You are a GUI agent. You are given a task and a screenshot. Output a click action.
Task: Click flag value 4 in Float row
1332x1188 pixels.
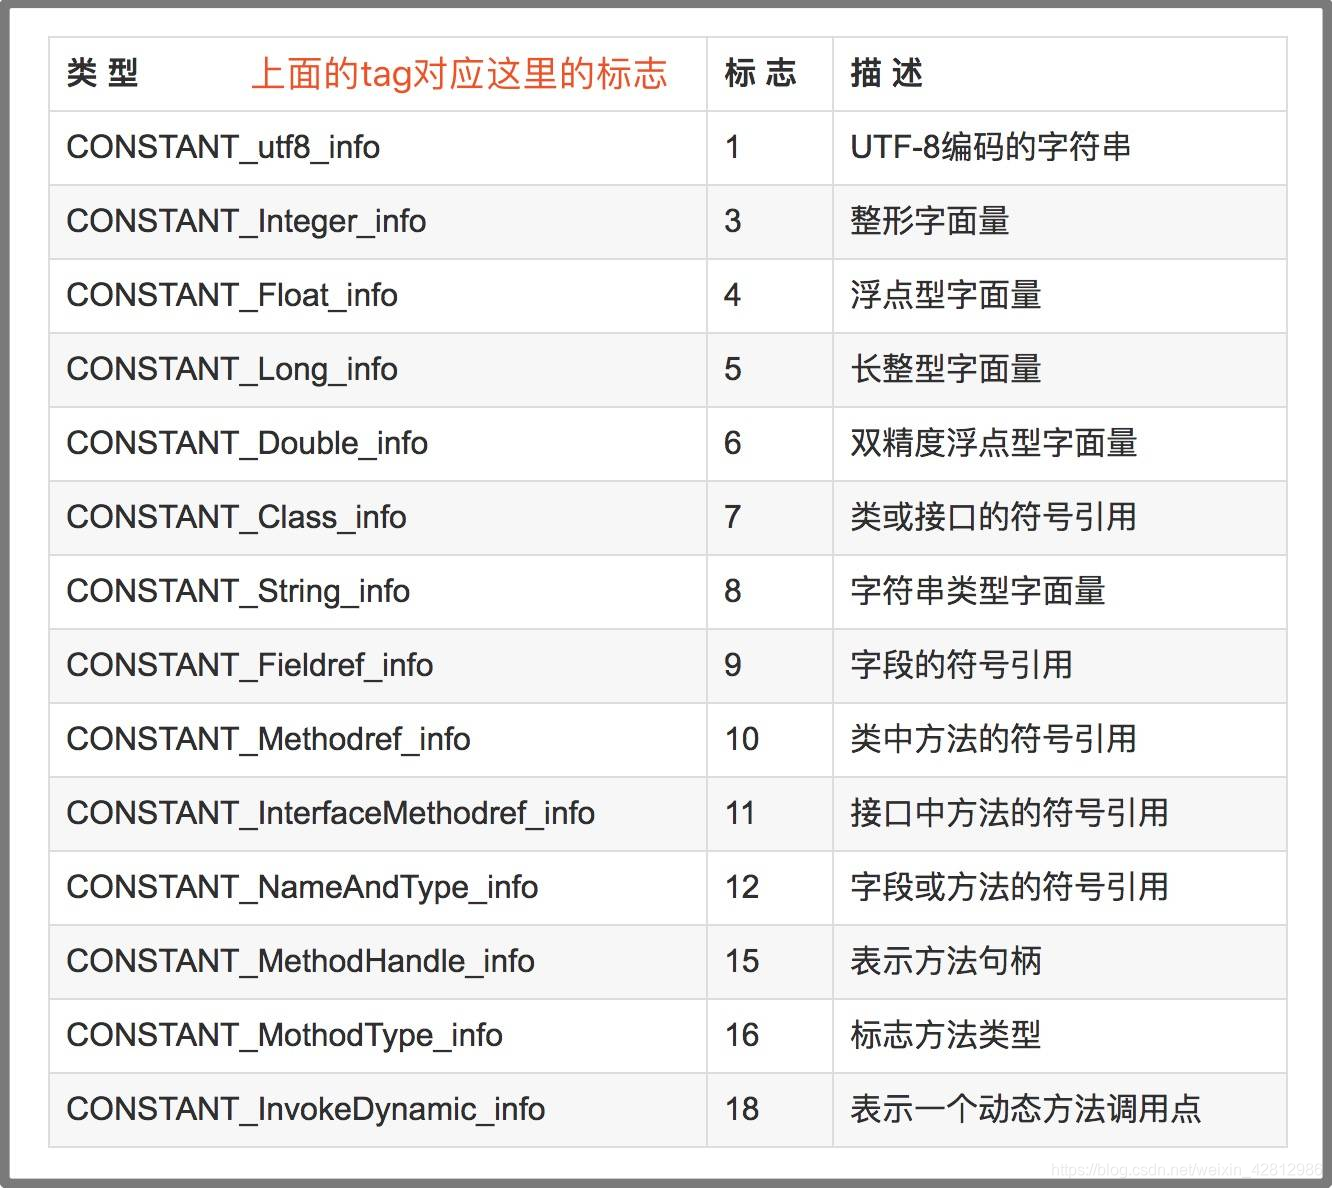pos(733,296)
